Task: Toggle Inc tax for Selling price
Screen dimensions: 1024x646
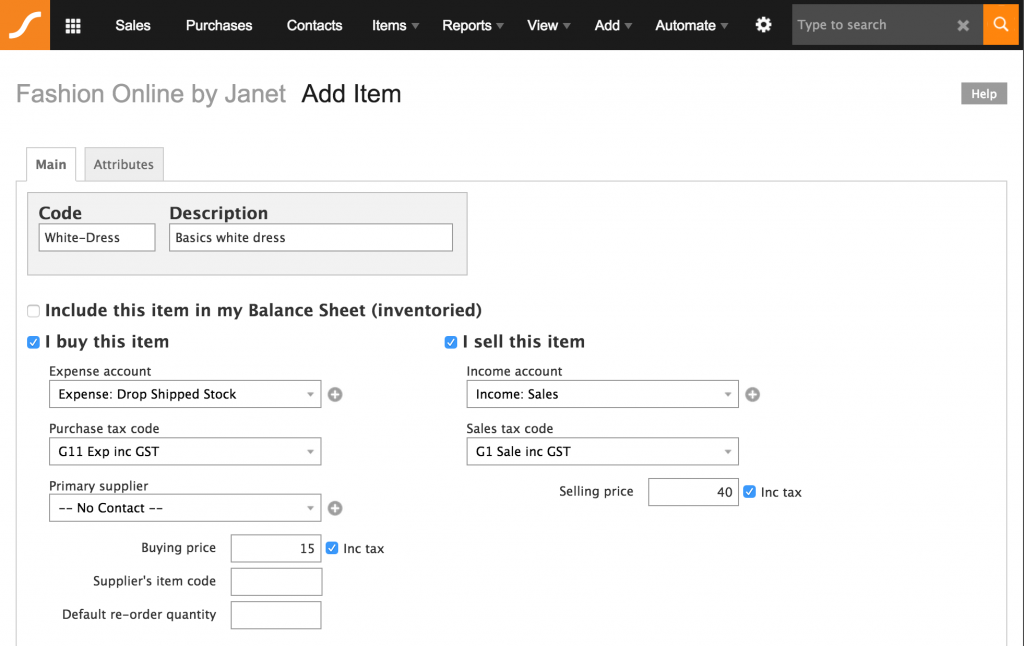Action: 749,492
